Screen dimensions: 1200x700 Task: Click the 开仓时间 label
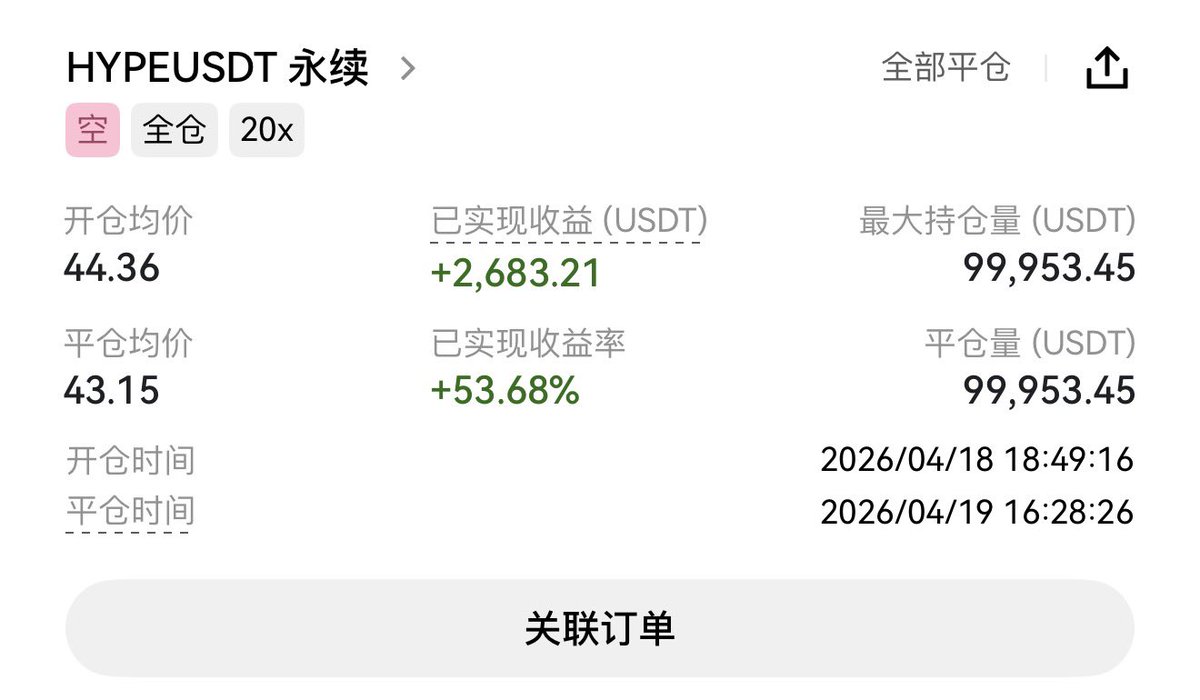click(129, 461)
